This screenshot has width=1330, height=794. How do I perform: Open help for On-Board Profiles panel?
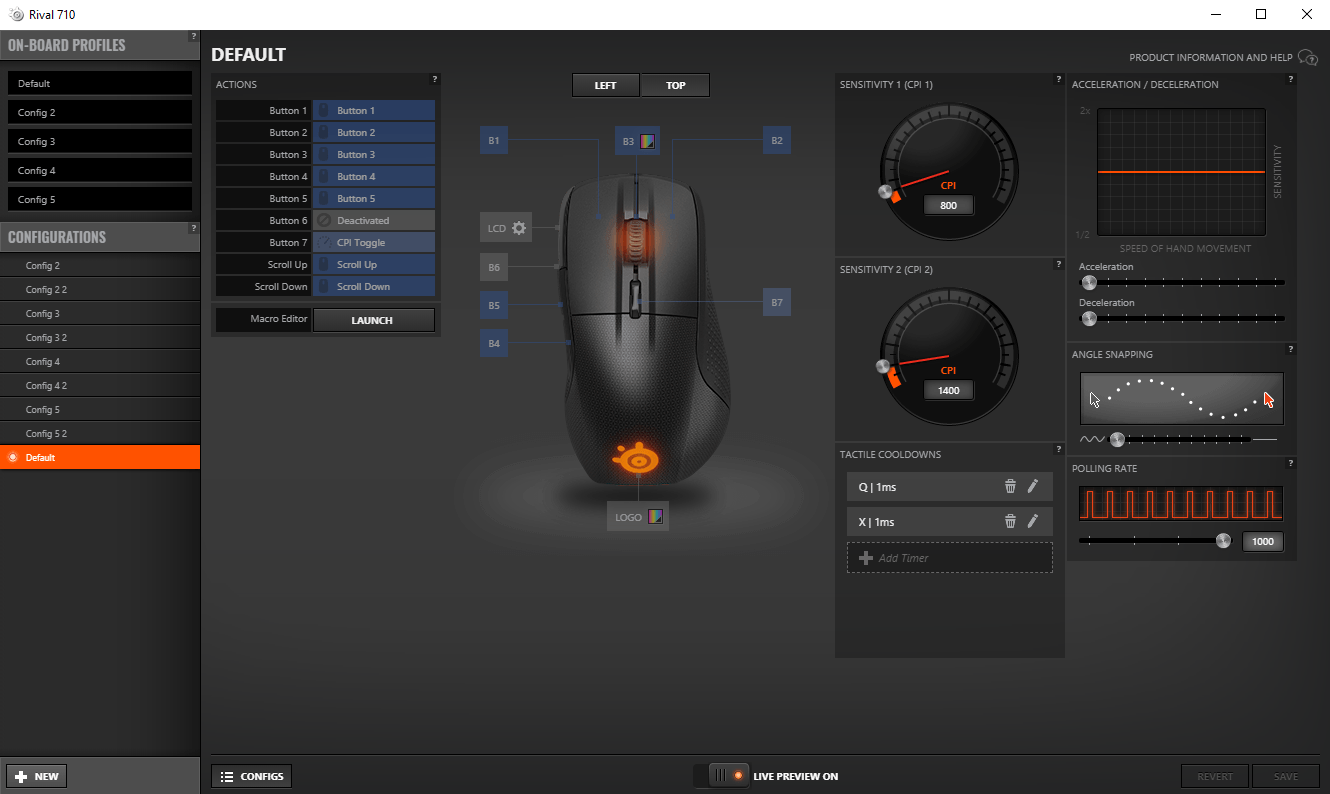[194, 36]
